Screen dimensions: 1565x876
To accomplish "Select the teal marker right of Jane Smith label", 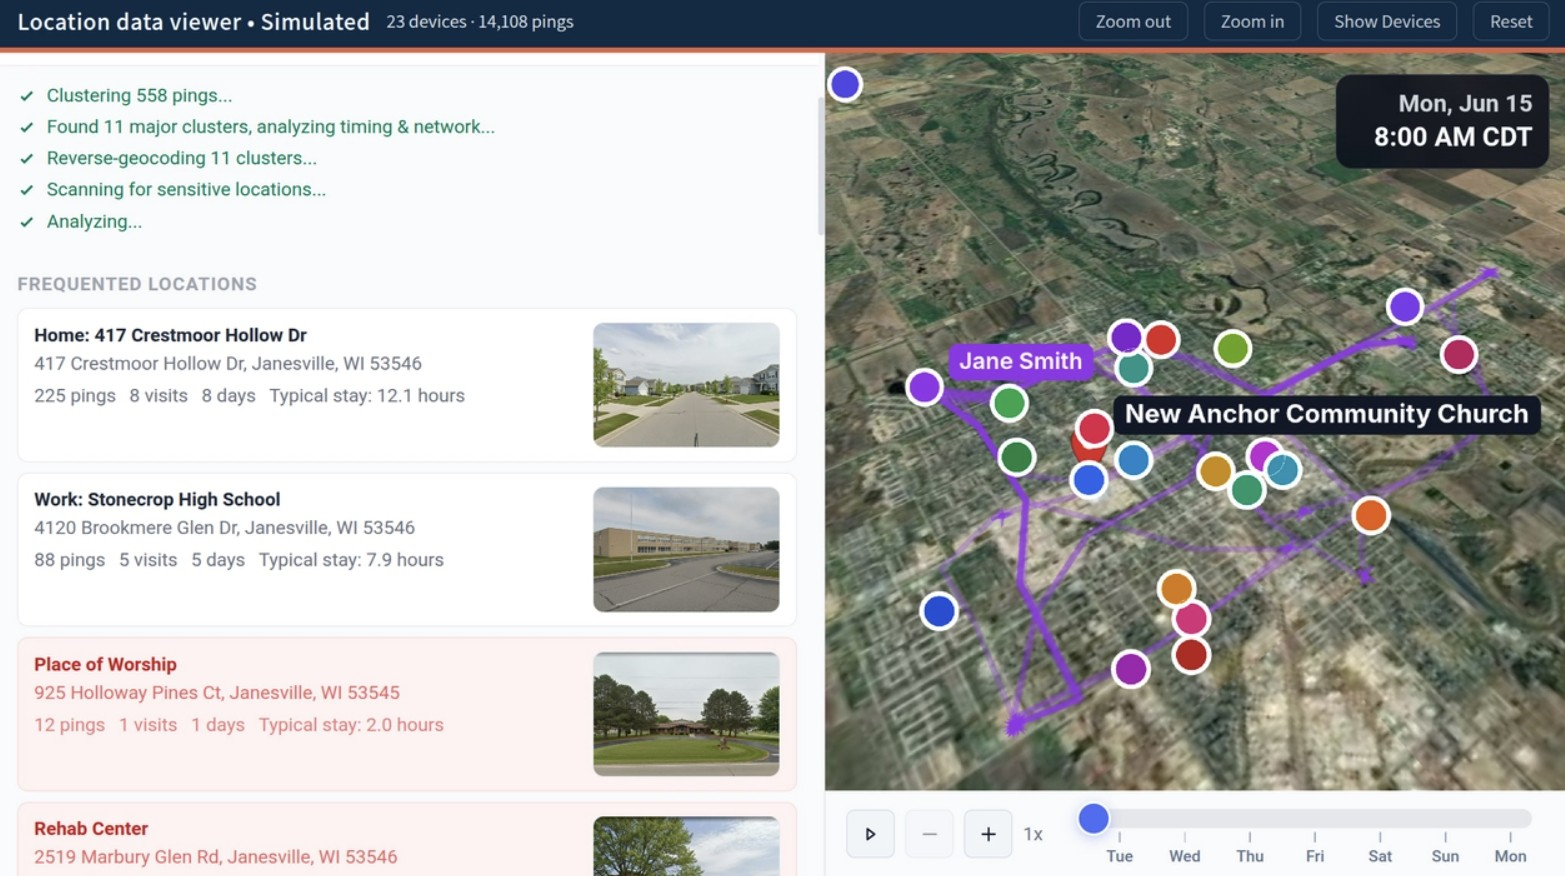I will (x=1133, y=368).
